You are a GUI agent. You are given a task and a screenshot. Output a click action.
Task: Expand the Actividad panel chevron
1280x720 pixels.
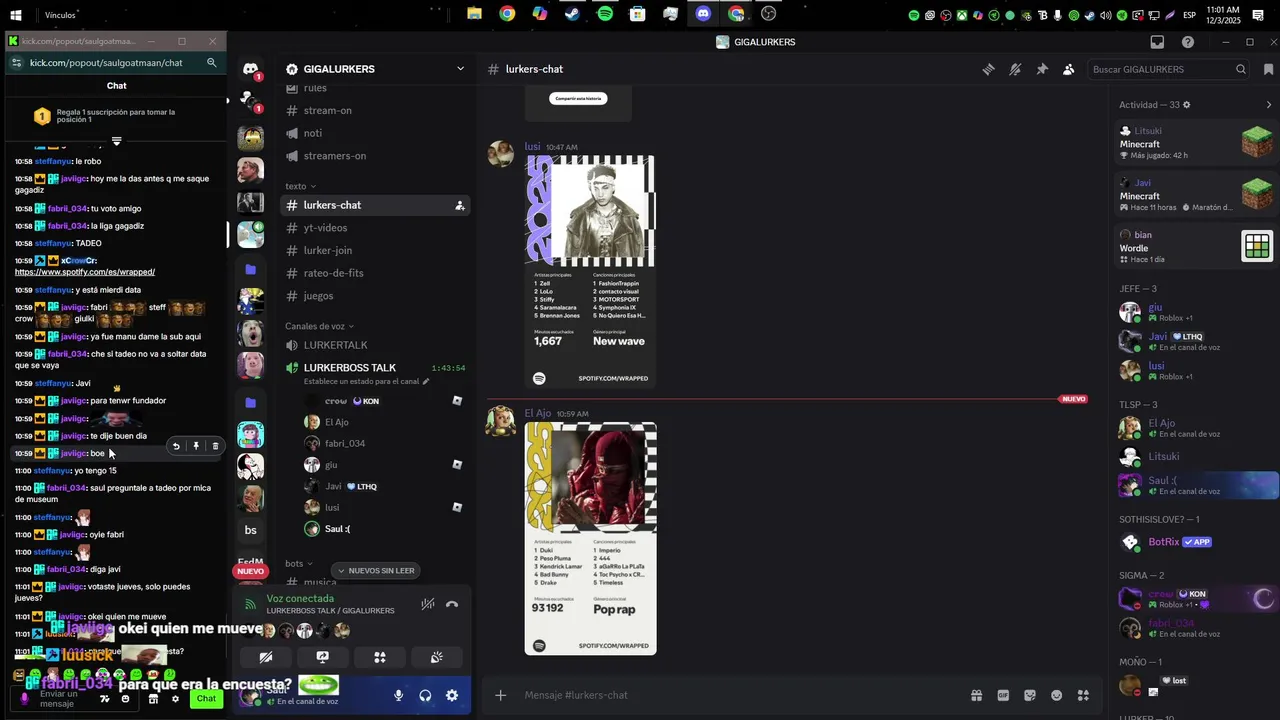[1269, 105]
